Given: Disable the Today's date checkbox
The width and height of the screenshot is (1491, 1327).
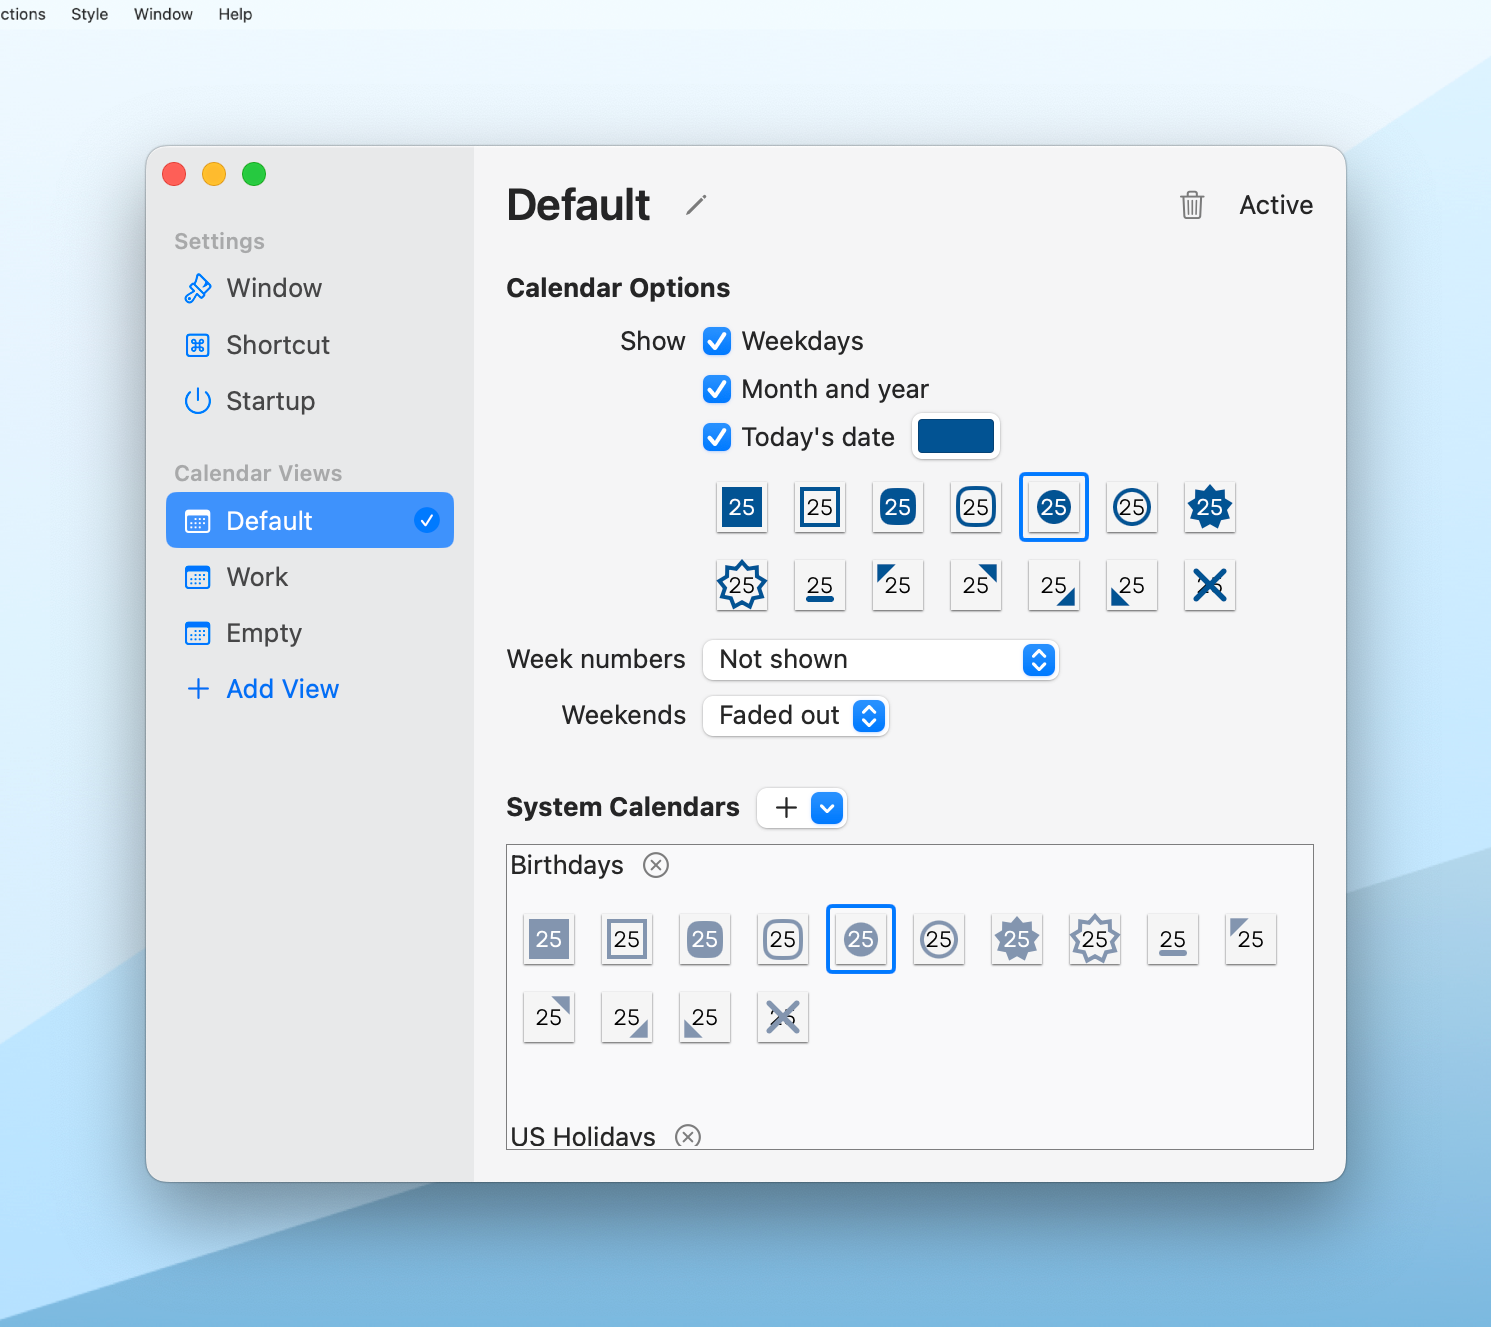Looking at the screenshot, I should click(x=717, y=437).
